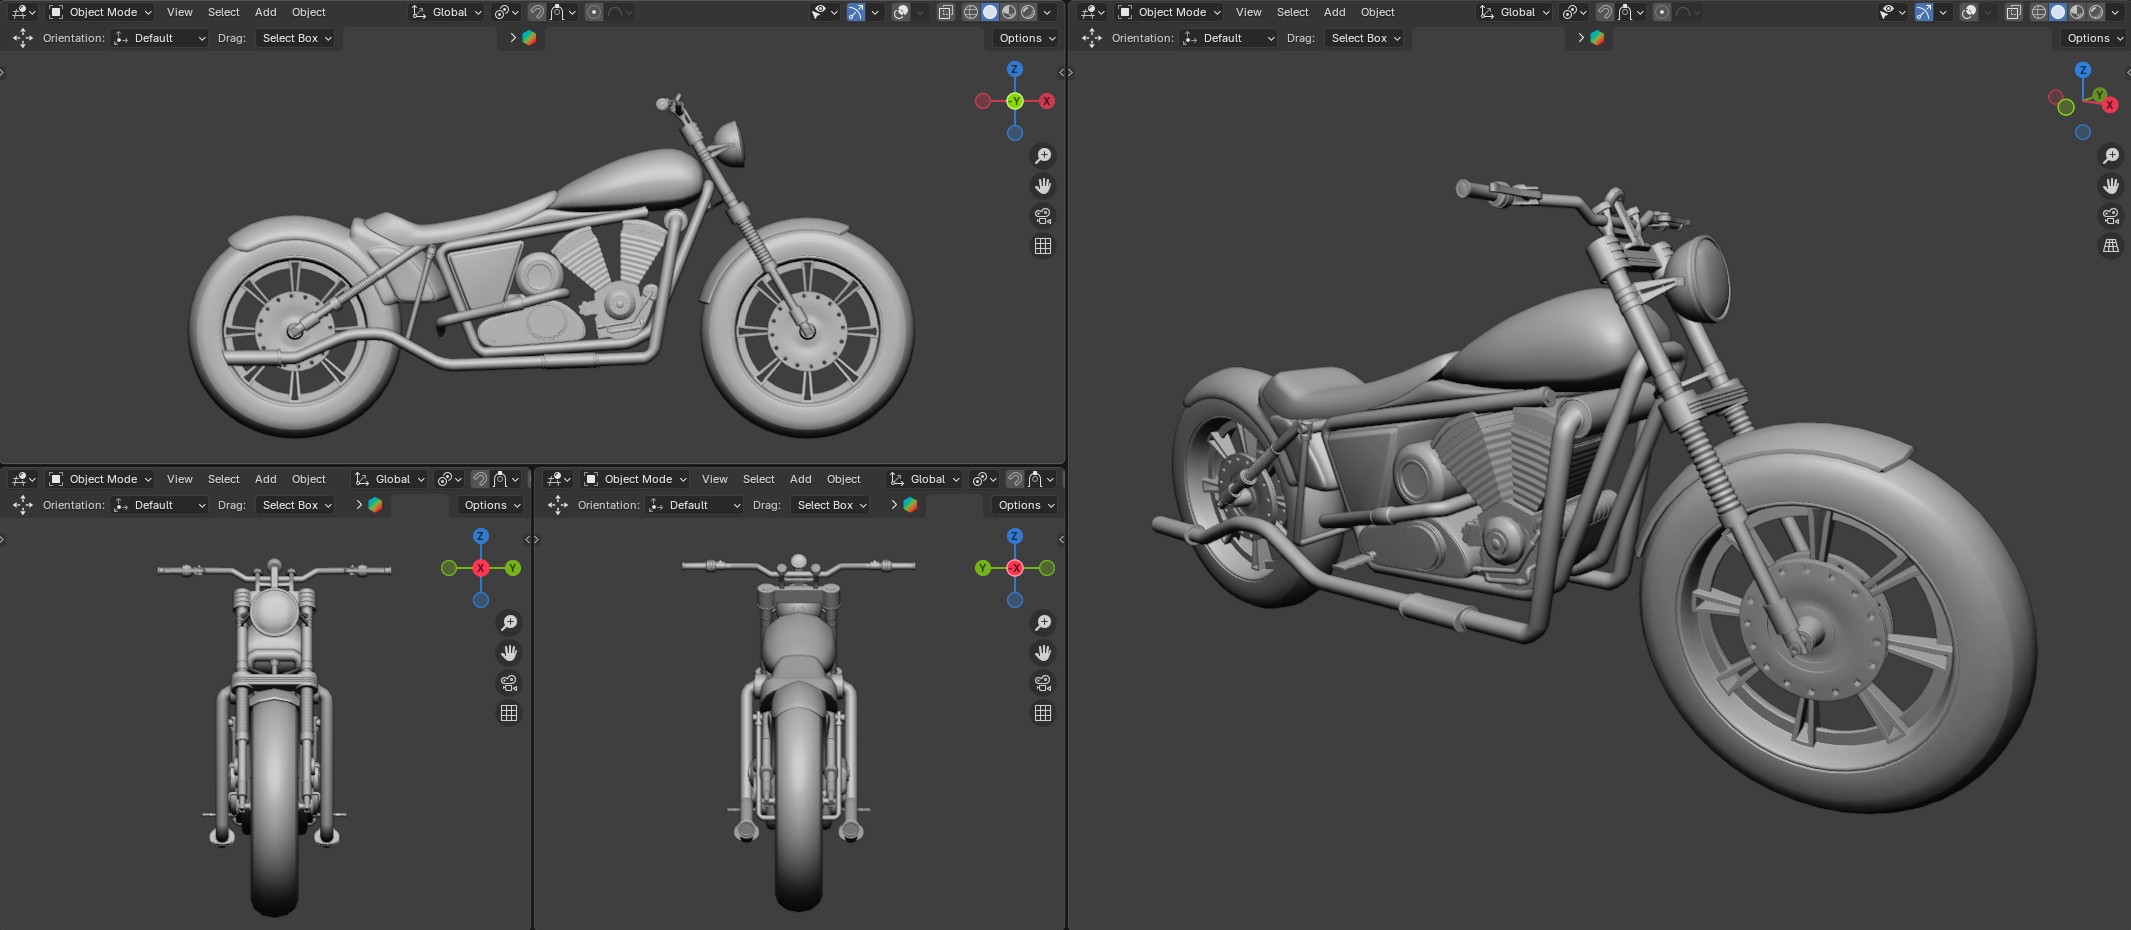This screenshot has width=2131, height=930.
Task: Expand Select Box drag dropdown in top-left viewport
Action: click(x=297, y=38)
